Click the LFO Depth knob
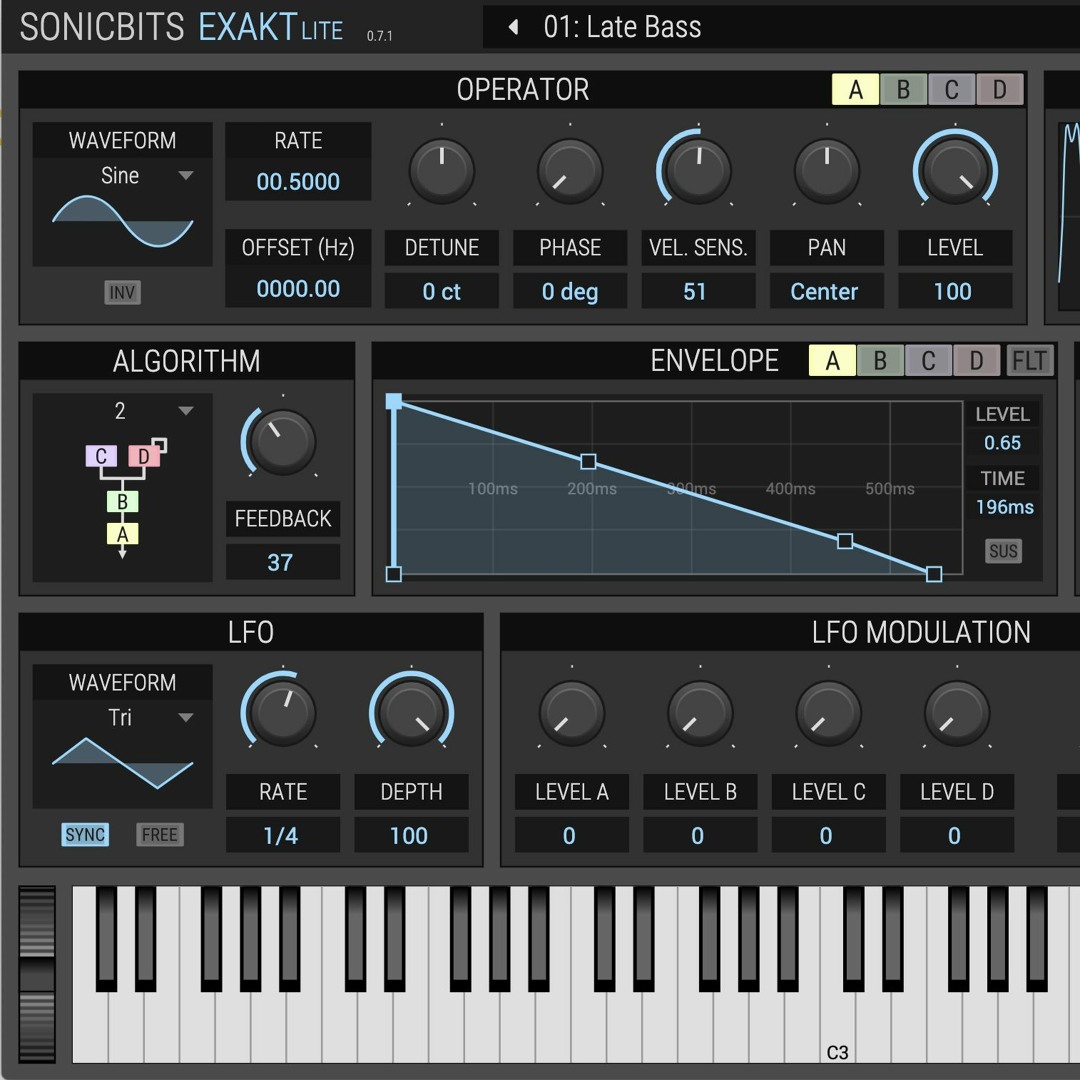The image size is (1080, 1080). pyautogui.click(x=411, y=712)
